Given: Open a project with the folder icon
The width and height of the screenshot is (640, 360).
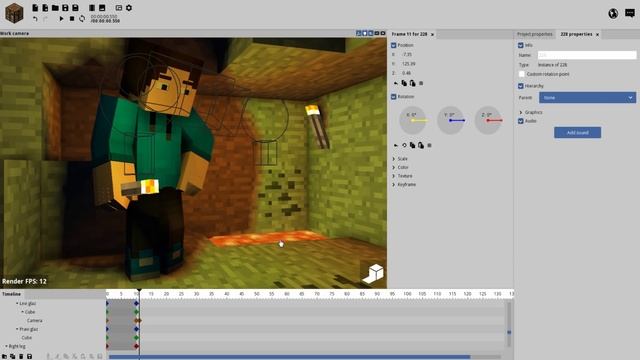Looking at the screenshot, I should tap(55, 8).
